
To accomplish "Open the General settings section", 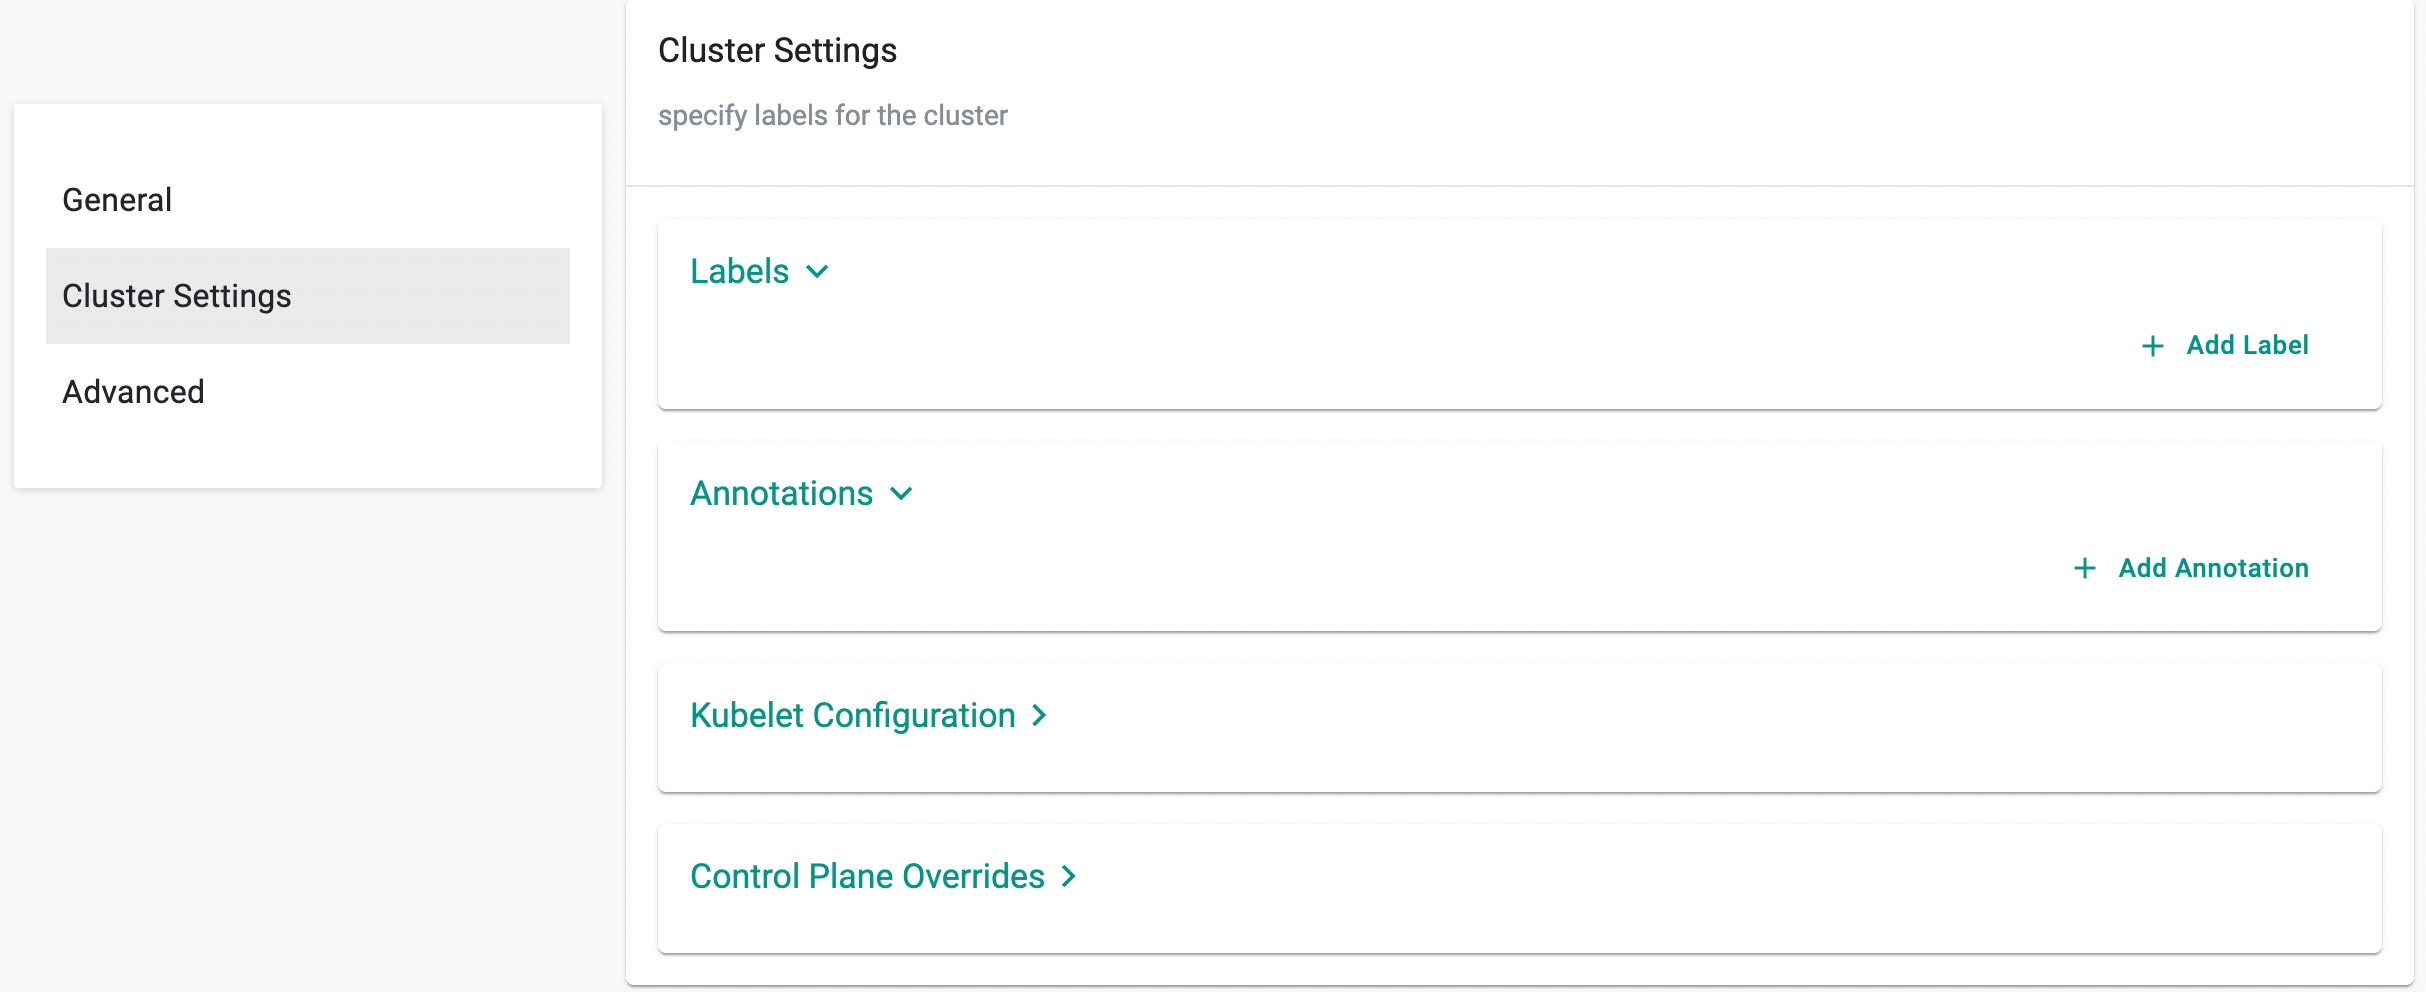I will [x=117, y=200].
